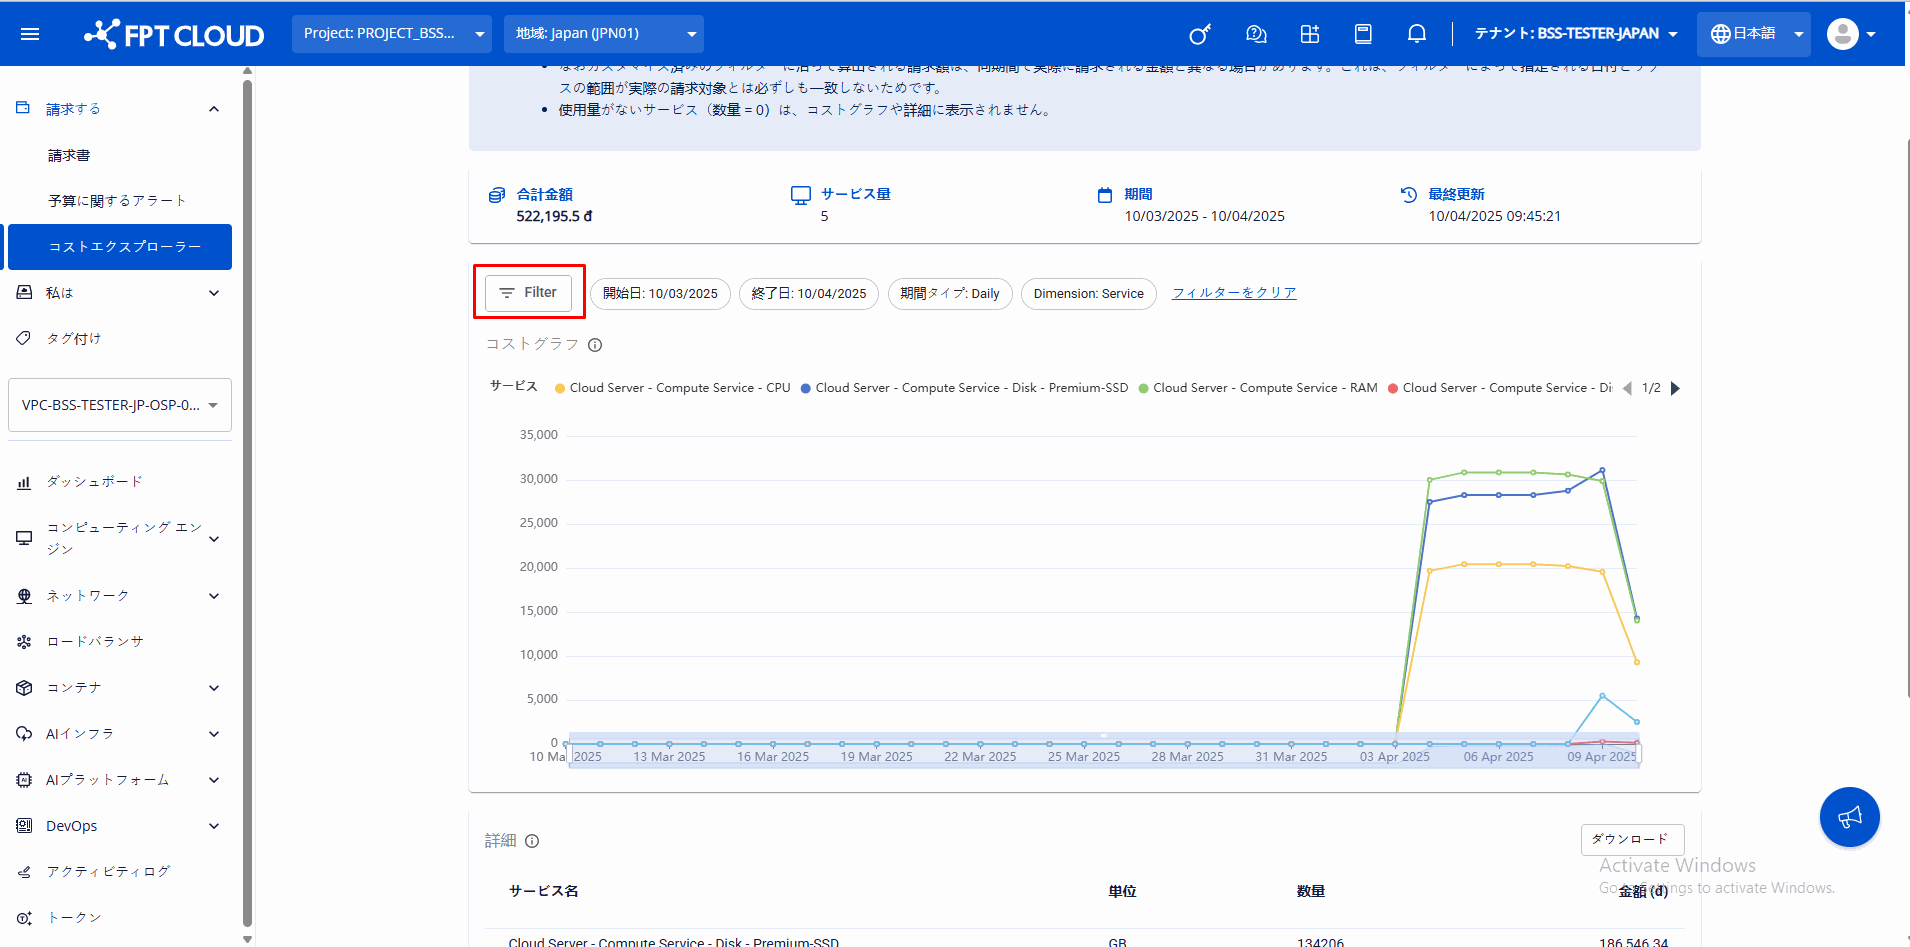Click the chart range slider left handle
This screenshot has width=1910, height=947.
(x=568, y=754)
